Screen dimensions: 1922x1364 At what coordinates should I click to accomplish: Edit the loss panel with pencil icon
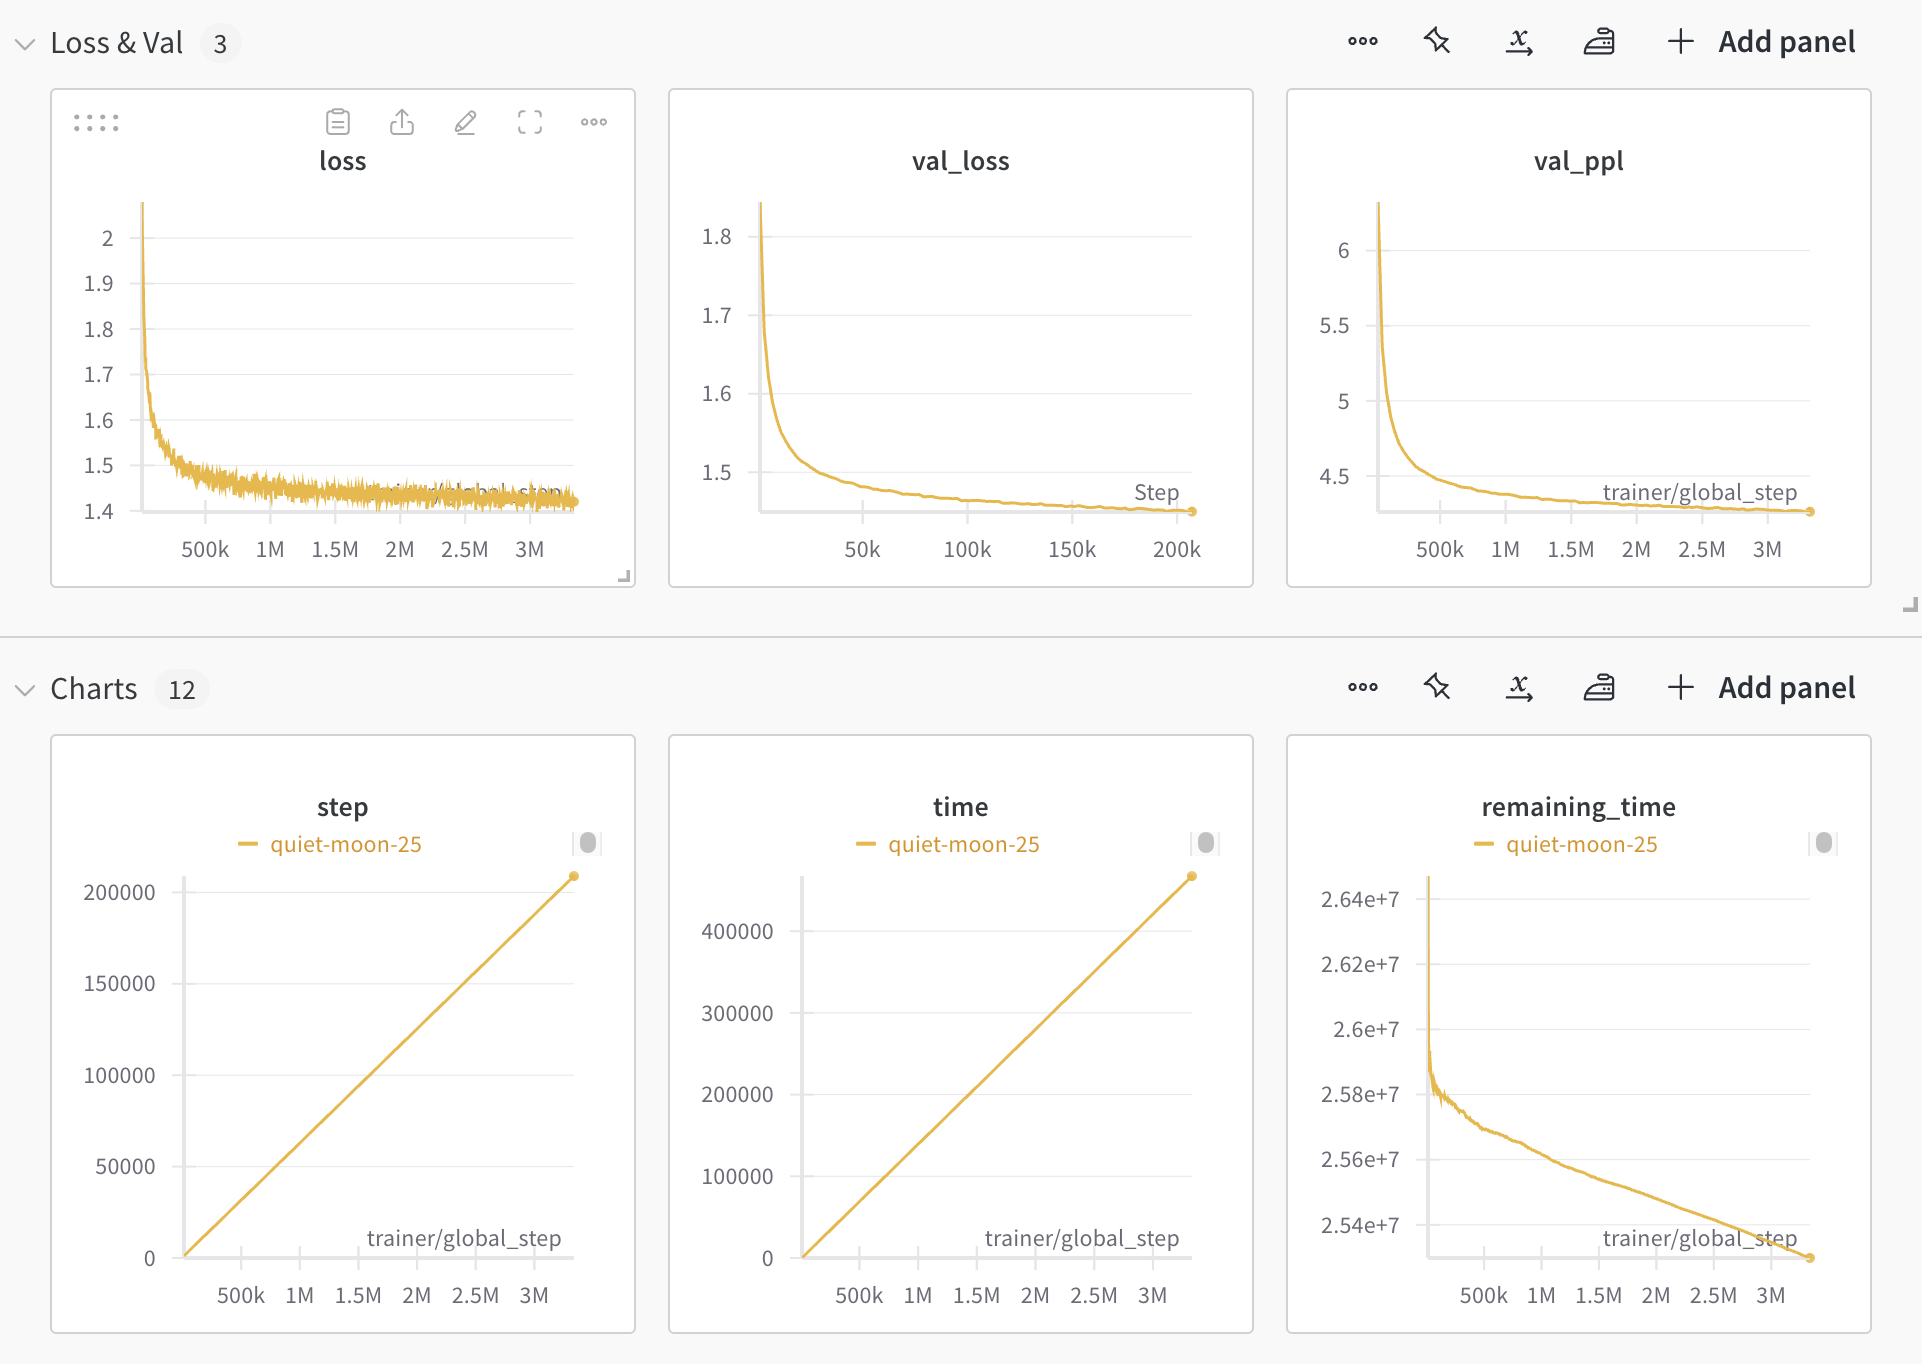click(466, 122)
